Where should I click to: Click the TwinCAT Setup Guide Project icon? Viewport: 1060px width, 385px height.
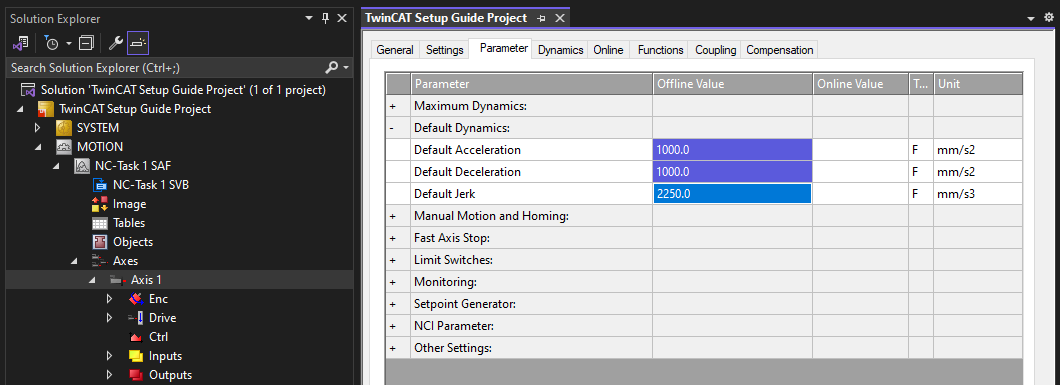pos(46,109)
